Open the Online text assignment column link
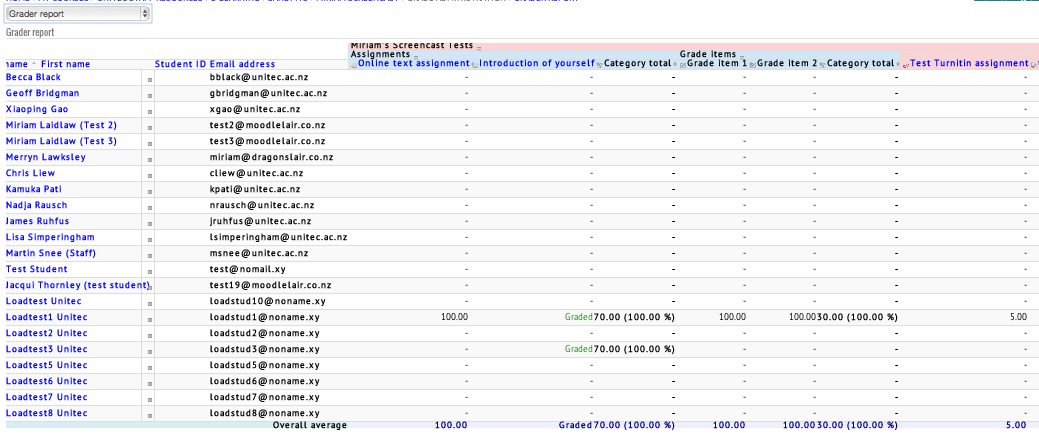This screenshot has width=1039, height=433. pyautogui.click(x=413, y=64)
